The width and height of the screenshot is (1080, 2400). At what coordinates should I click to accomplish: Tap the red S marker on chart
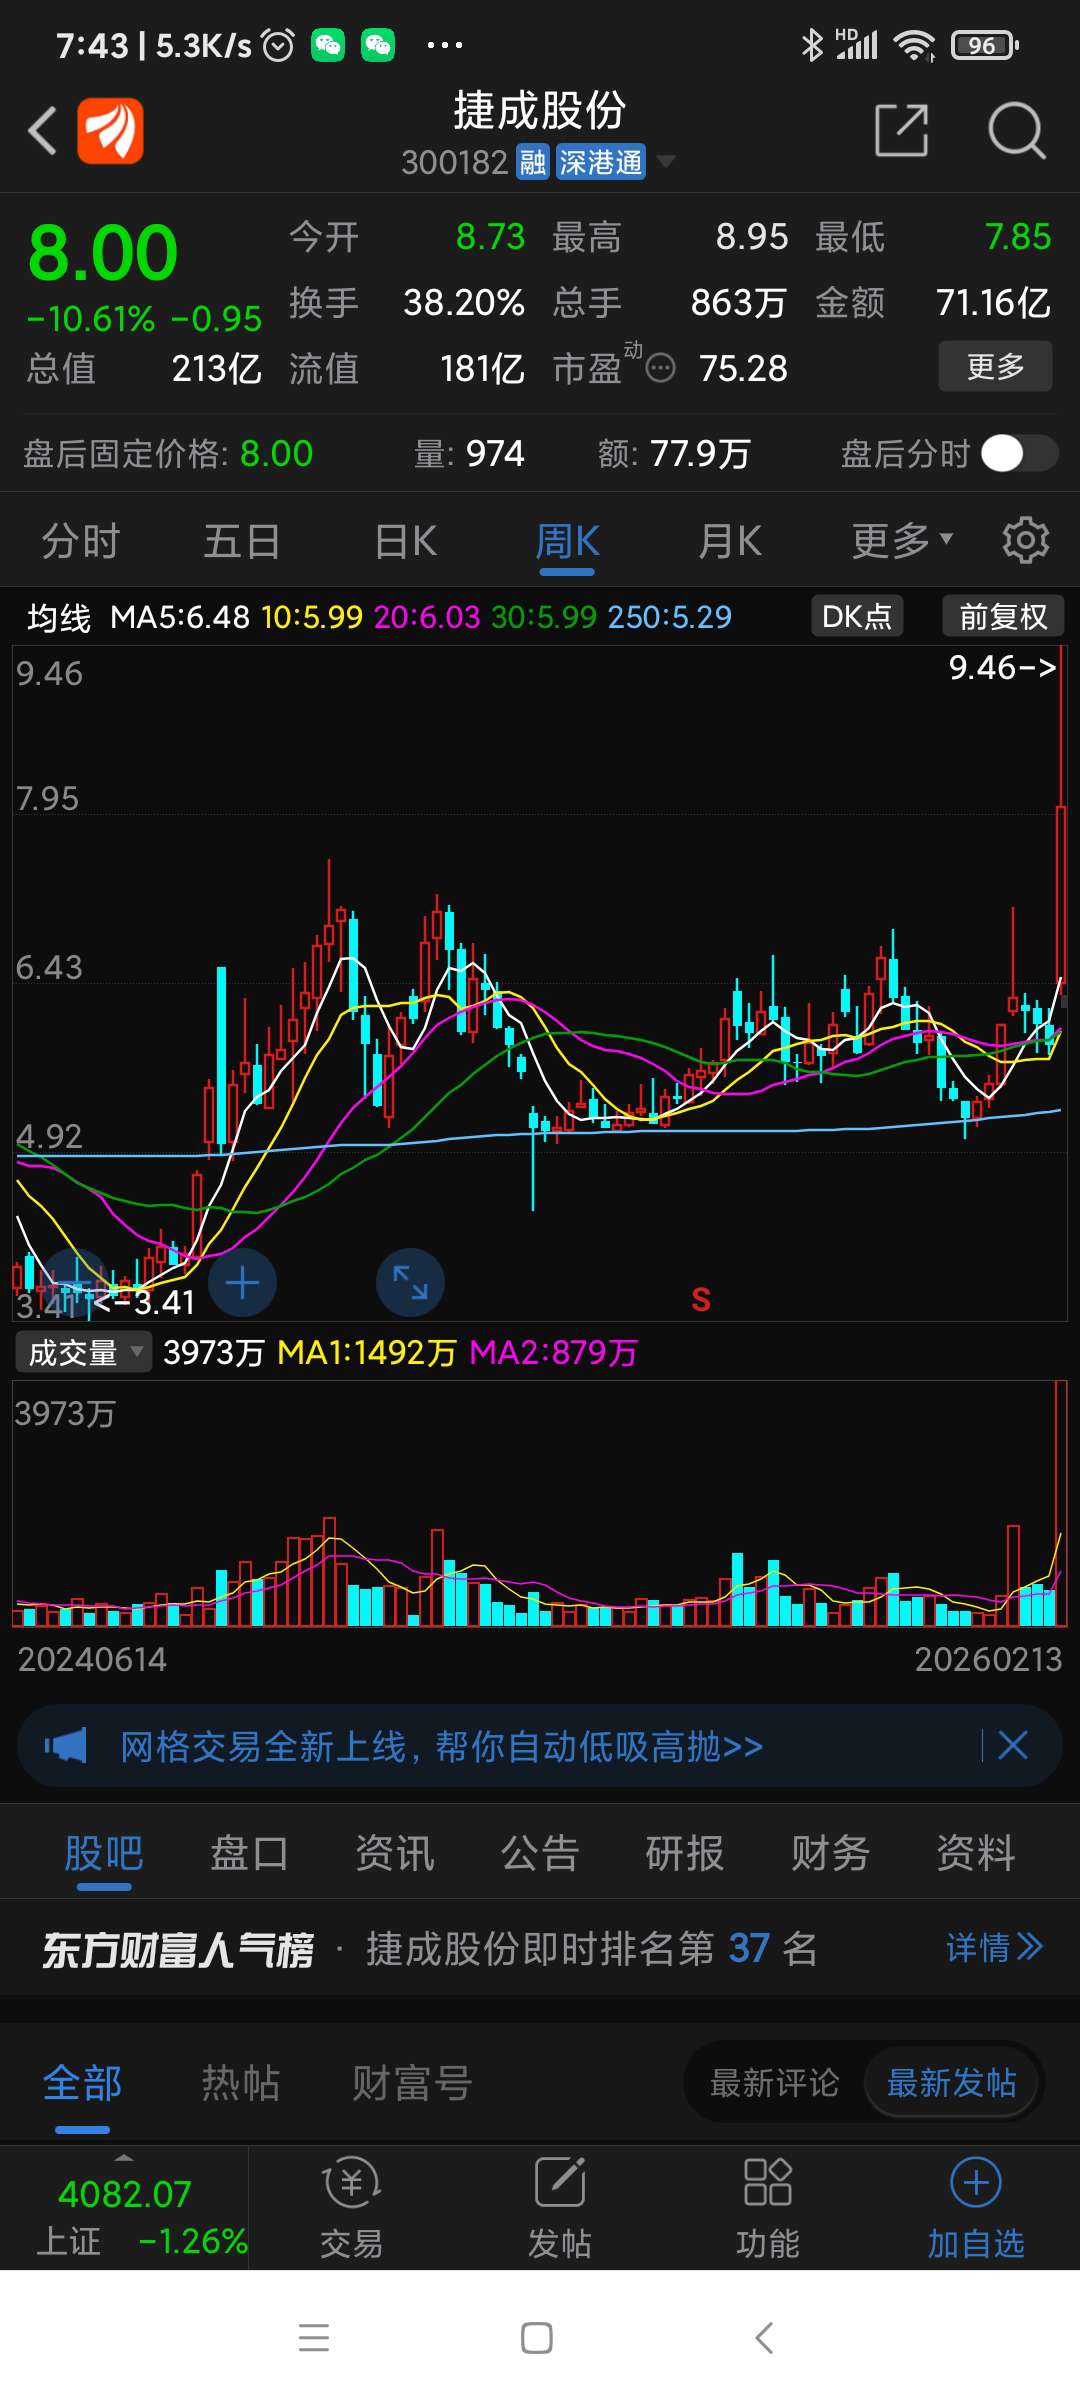701,1300
